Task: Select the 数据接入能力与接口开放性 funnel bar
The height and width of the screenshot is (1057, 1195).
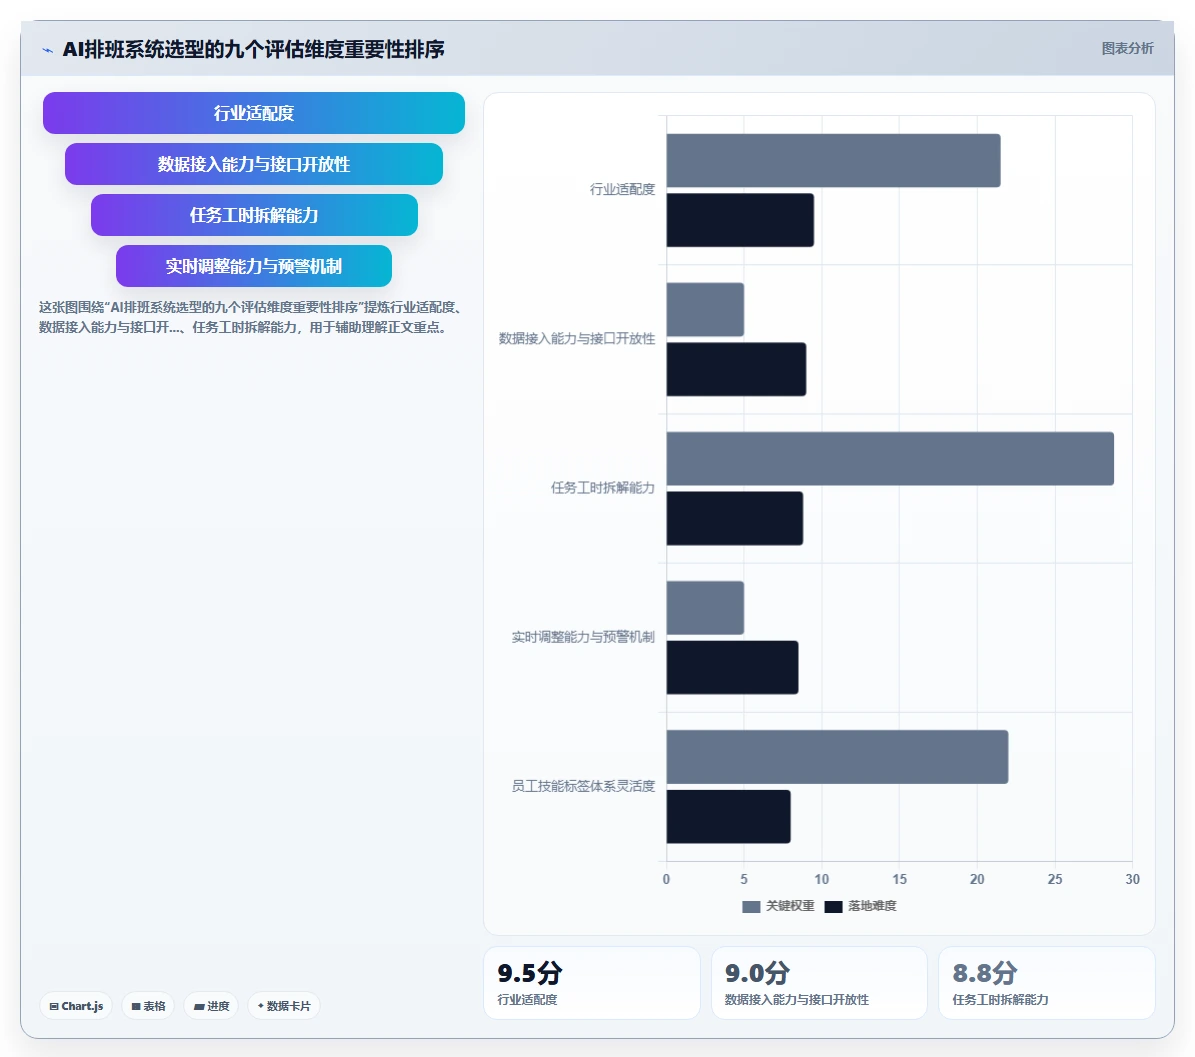Action: coord(254,164)
